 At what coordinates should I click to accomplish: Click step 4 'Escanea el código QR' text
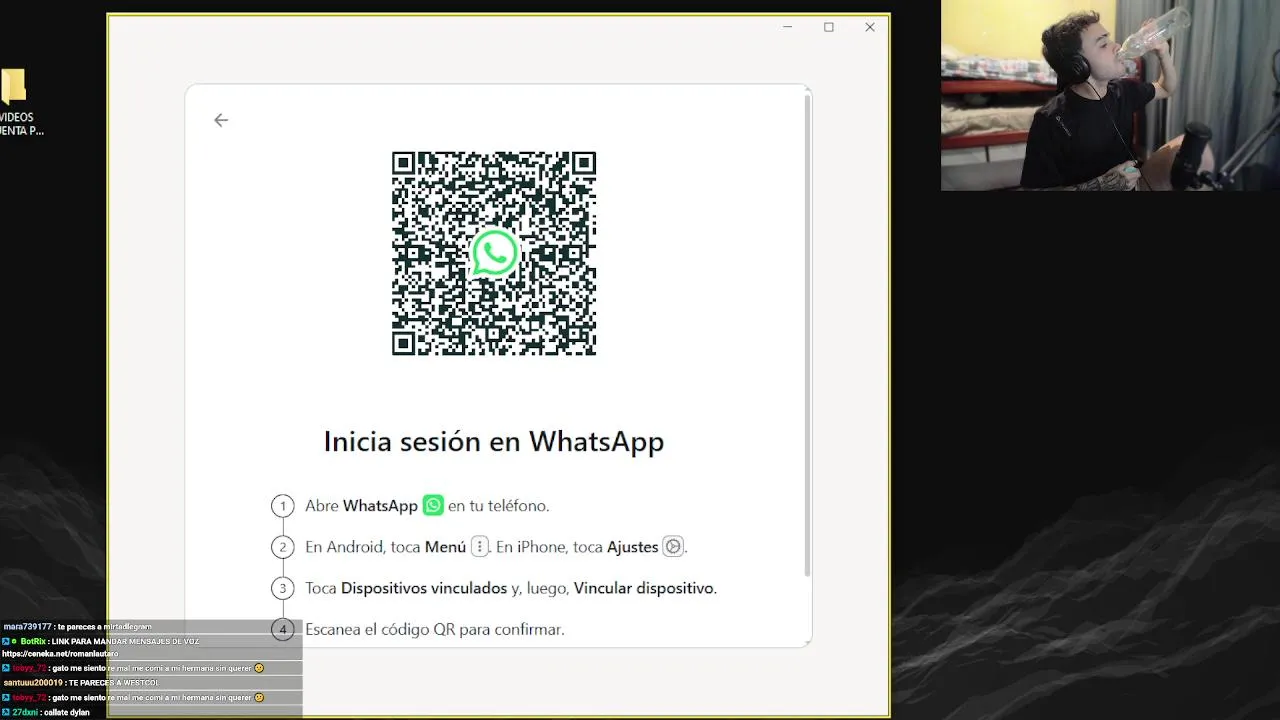coord(435,629)
